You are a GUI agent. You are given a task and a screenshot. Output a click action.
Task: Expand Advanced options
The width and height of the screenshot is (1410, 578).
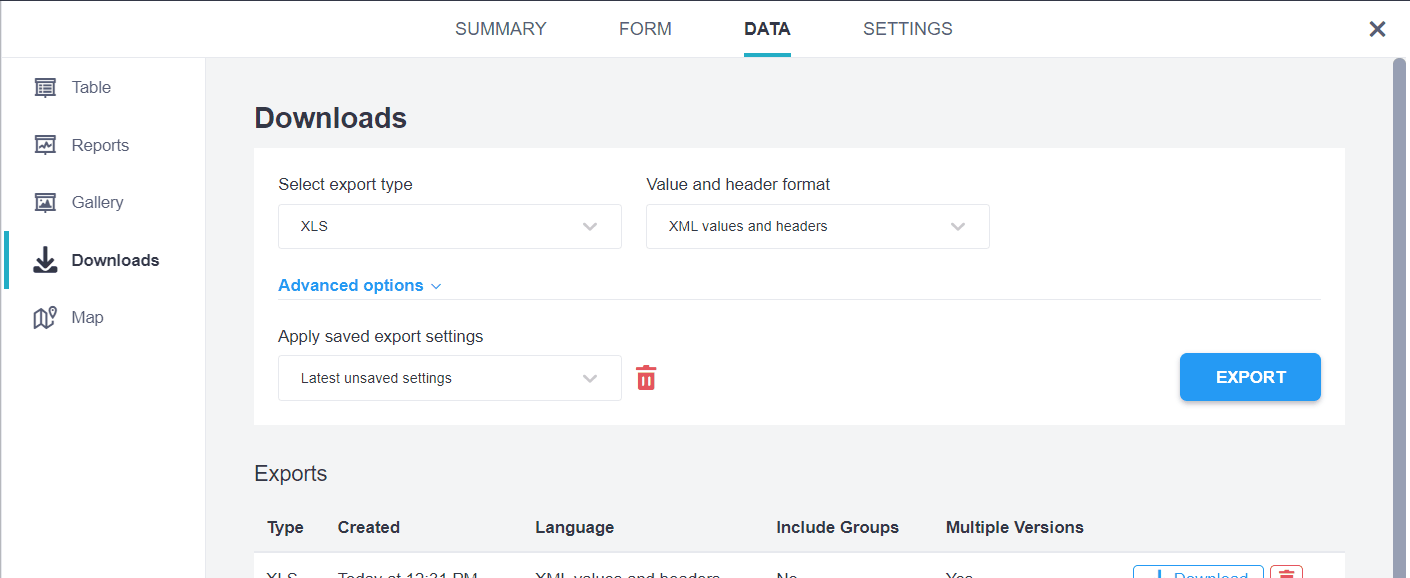[359, 286]
